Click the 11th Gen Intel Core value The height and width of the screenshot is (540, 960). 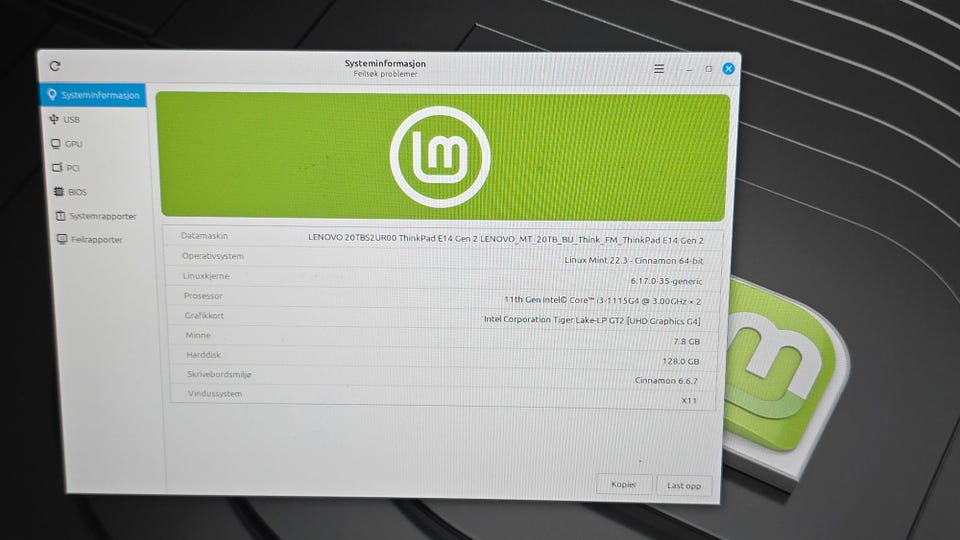click(x=602, y=301)
